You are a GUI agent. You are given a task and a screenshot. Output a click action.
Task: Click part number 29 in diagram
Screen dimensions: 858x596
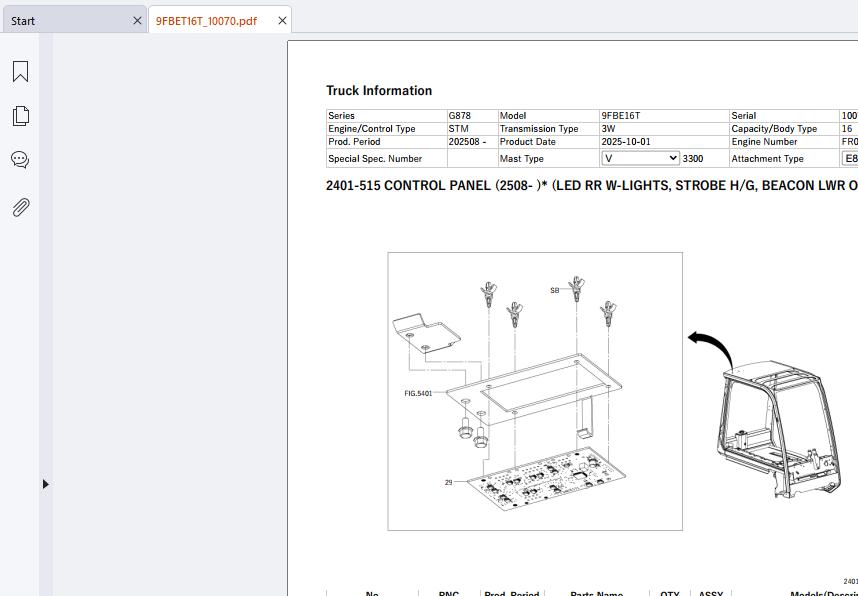[449, 482]
